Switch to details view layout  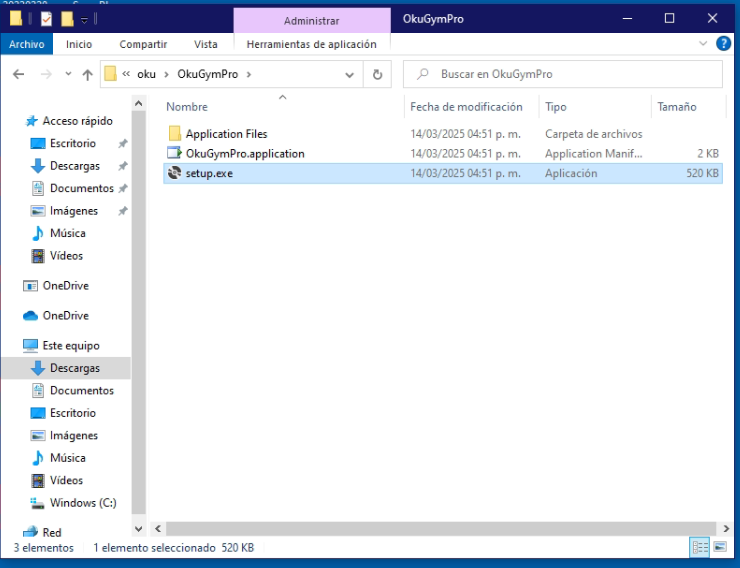click(701, 547)
